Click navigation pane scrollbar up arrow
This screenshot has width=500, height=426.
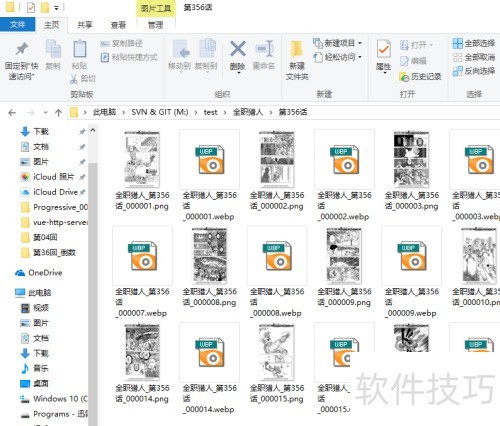pyautogui.click(x=93, y=131)
